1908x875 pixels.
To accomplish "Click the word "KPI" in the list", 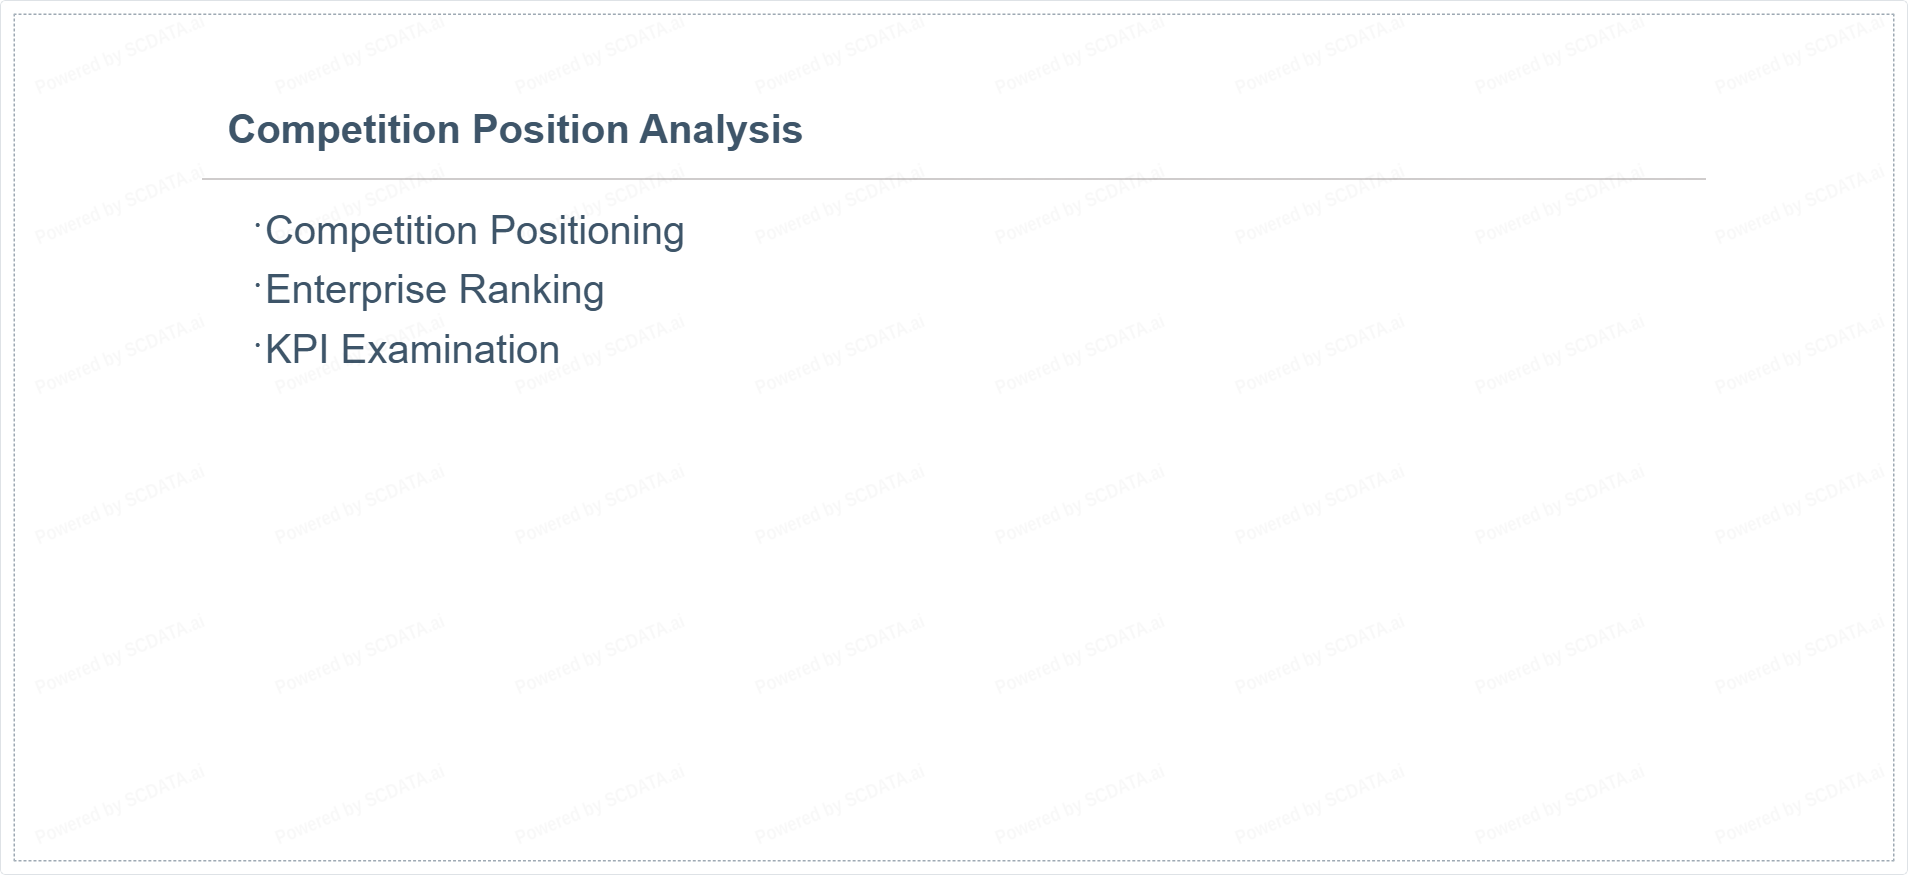I will point(296,350).
